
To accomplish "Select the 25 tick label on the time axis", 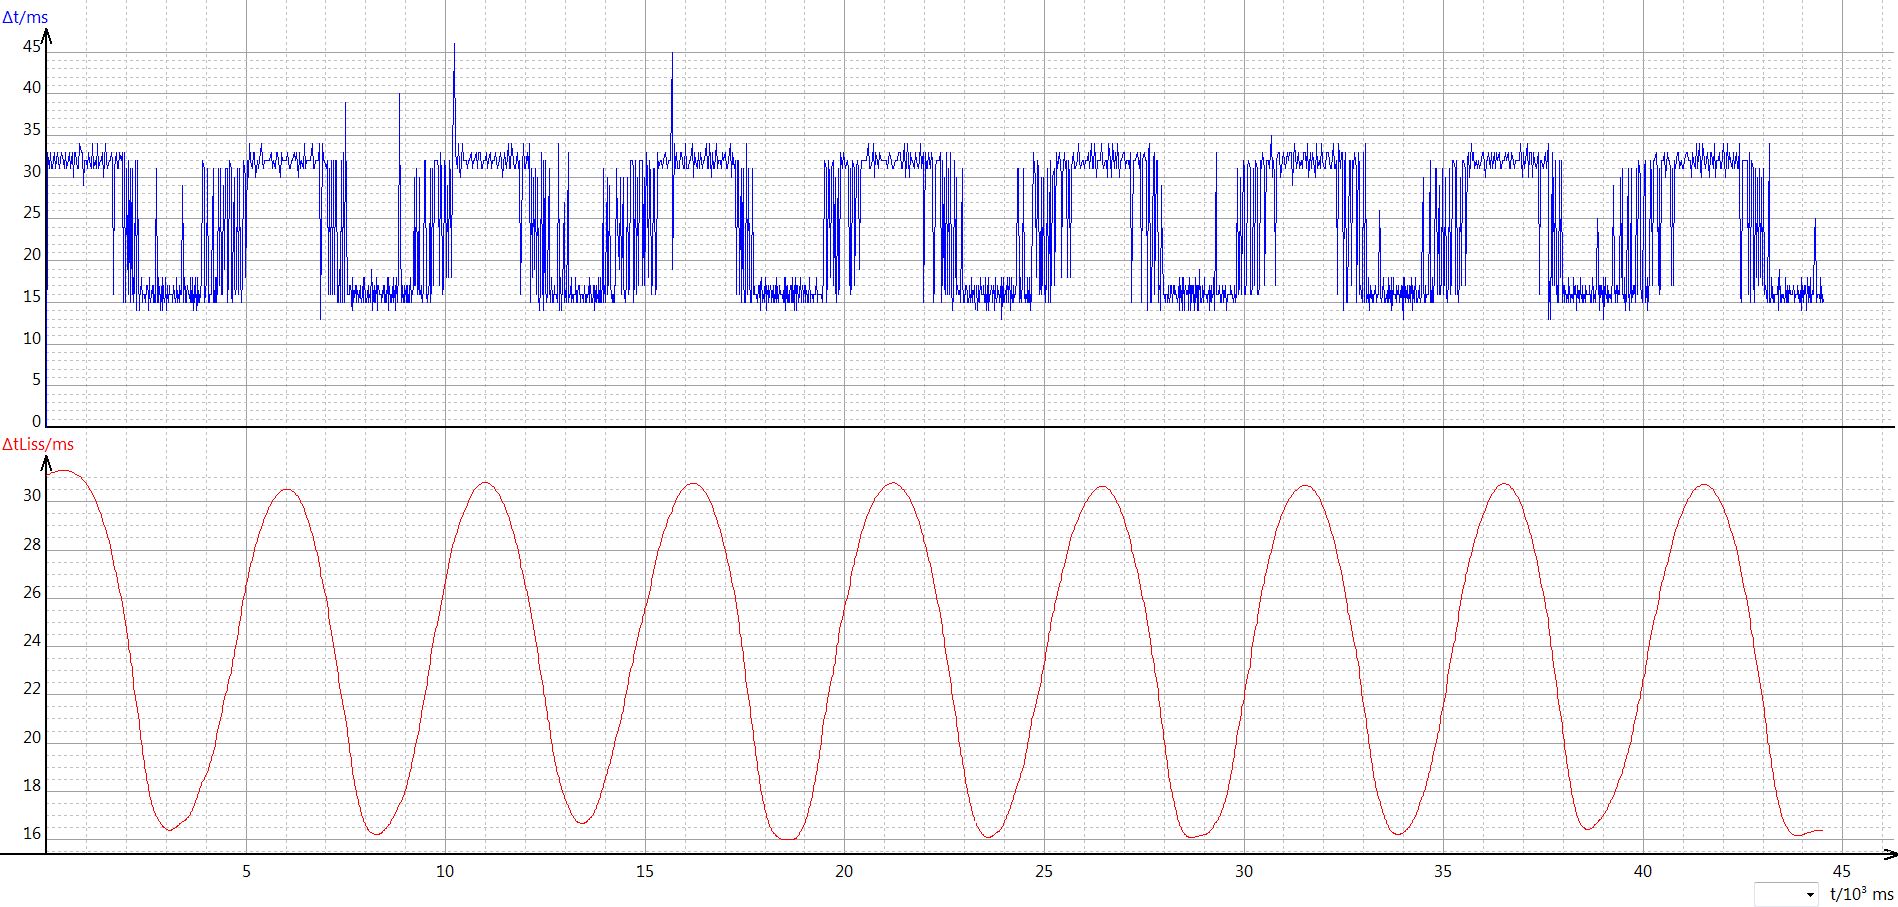I will pyautogui.click(x=1043, y=871).
